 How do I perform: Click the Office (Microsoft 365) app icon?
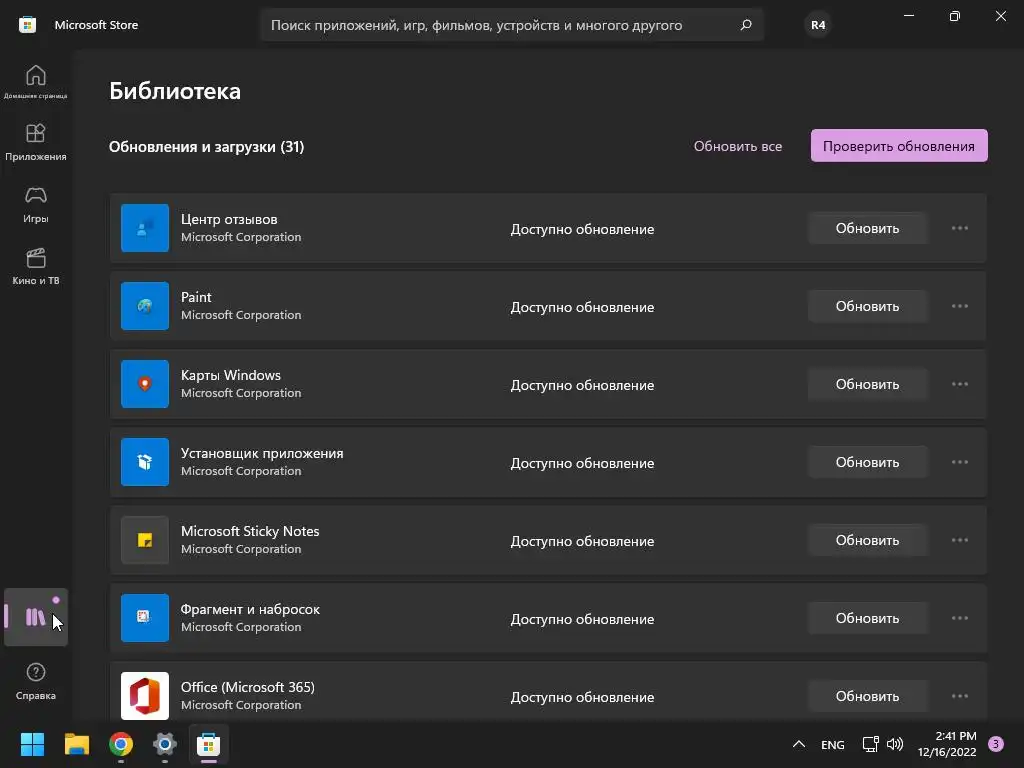(145, 696)
